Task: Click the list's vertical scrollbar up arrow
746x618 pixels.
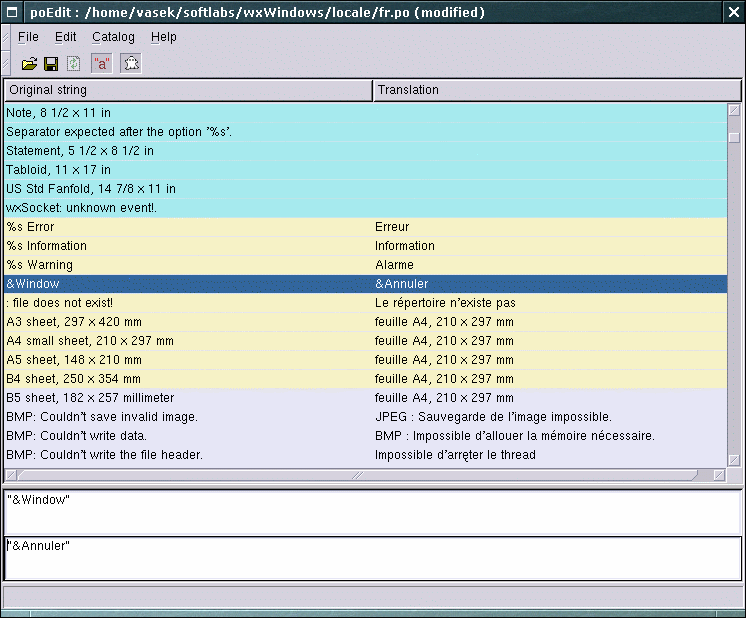Action: point(734,110)
